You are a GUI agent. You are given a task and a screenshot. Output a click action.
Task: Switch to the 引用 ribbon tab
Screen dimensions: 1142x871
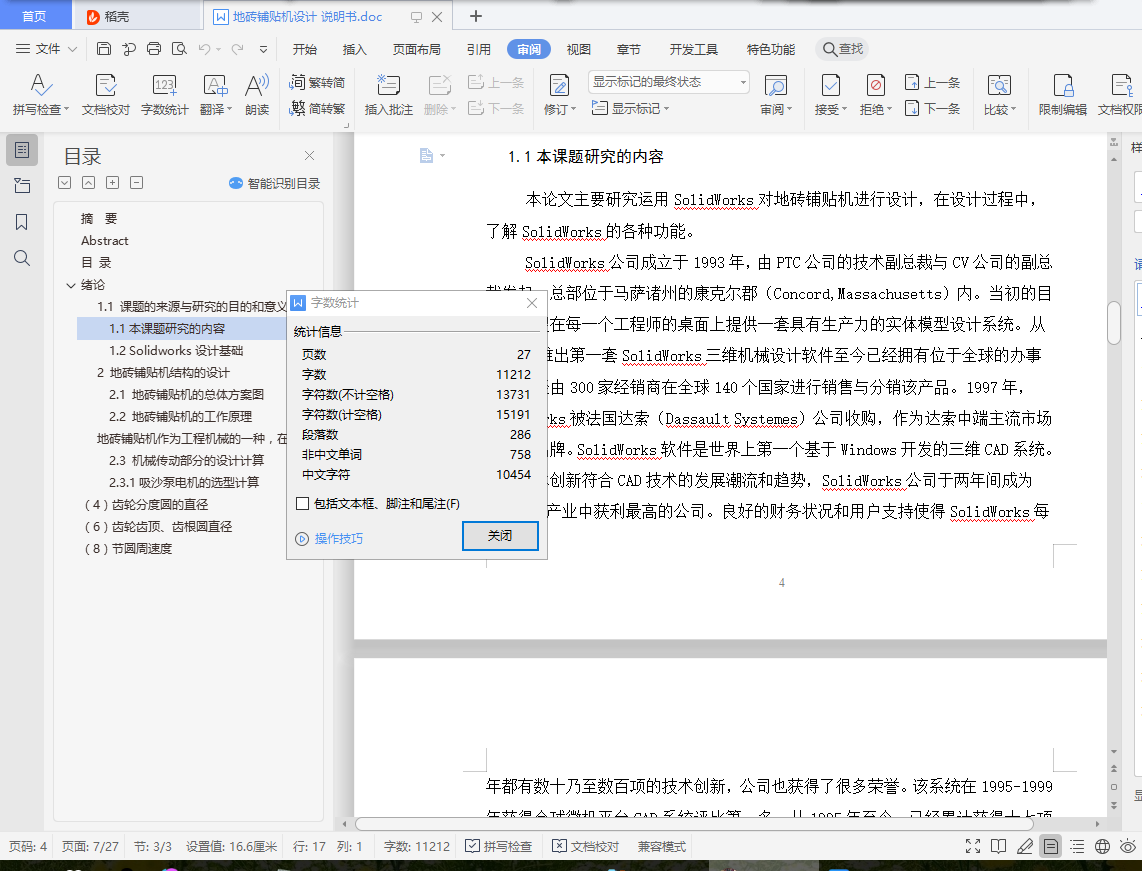[479, 50]
